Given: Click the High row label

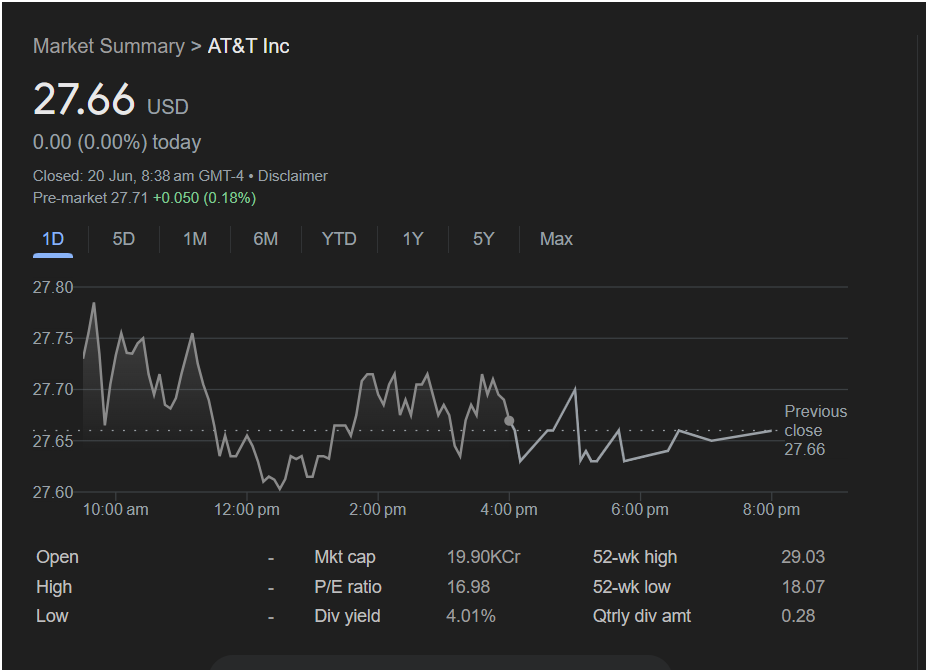Looking at the screenshot, I should (x=54, y=587).
